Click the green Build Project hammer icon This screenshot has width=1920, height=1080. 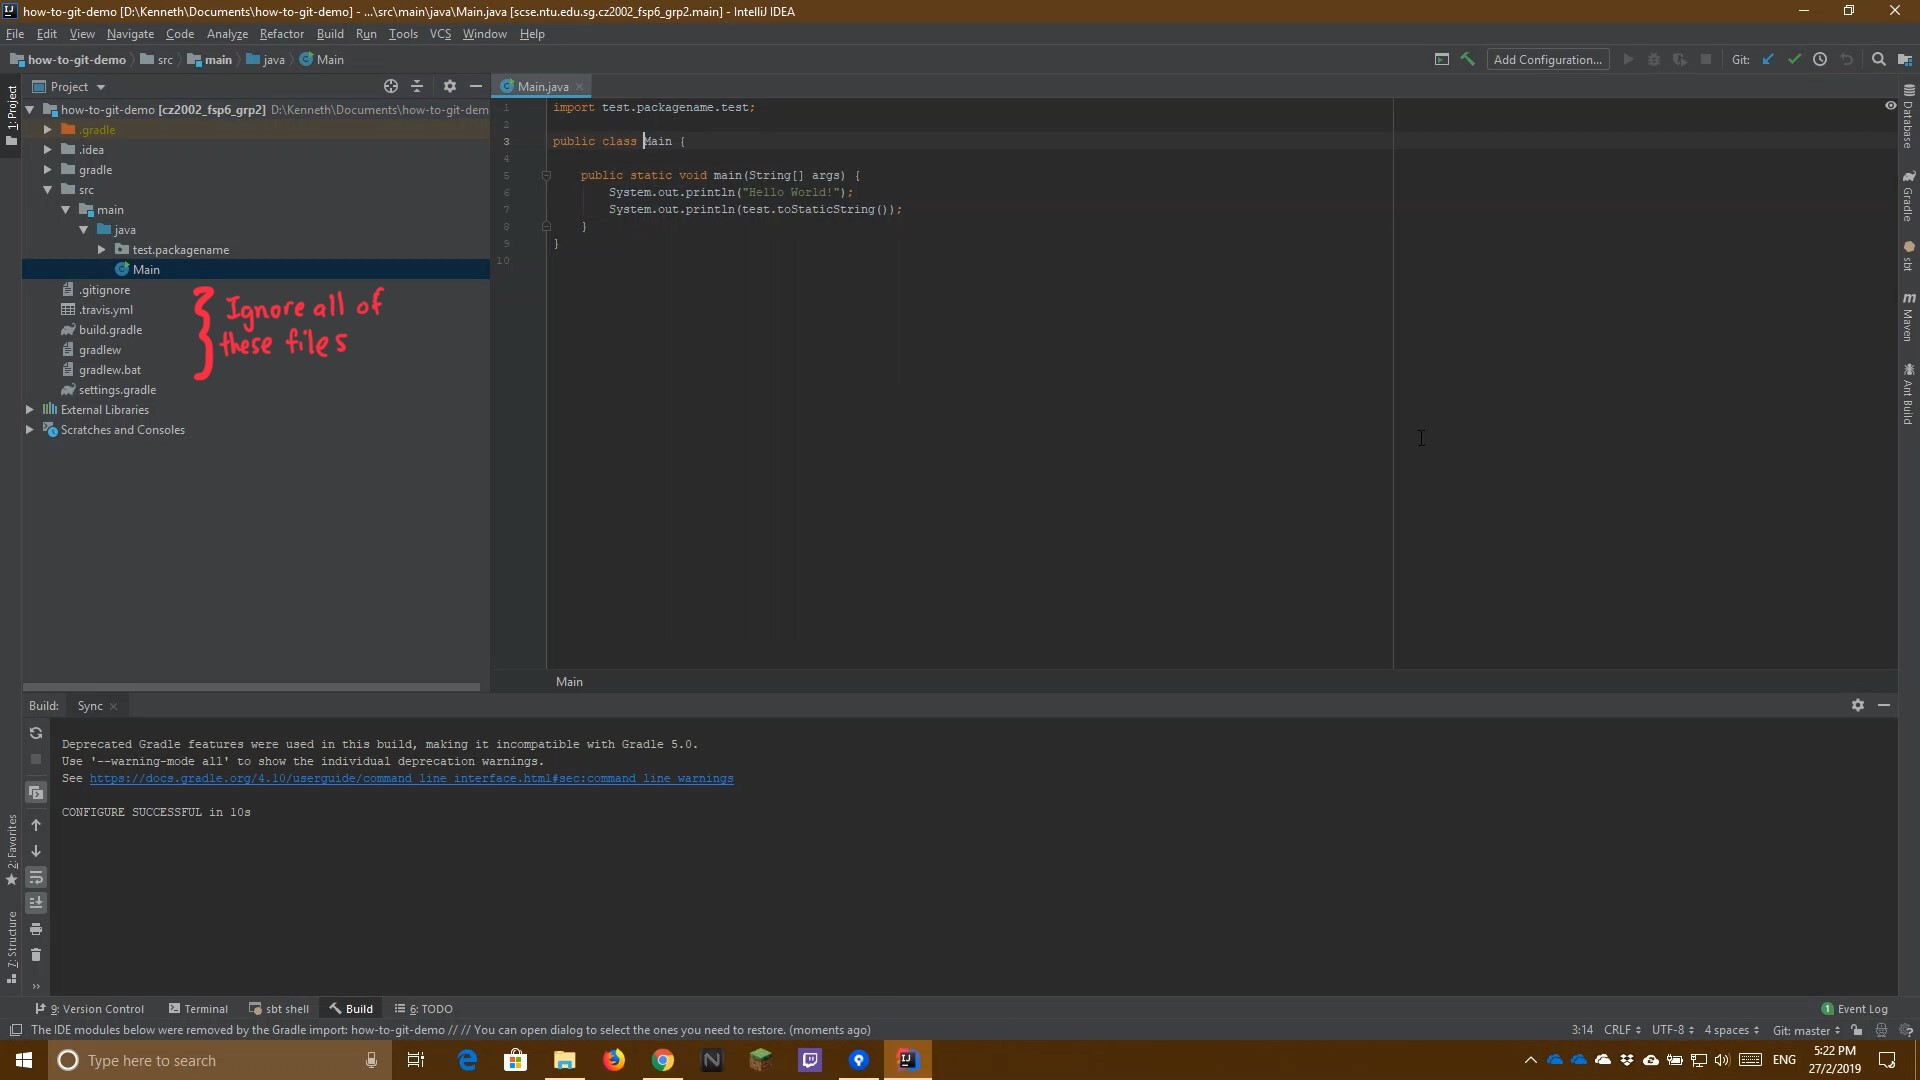click(1467, 59)
